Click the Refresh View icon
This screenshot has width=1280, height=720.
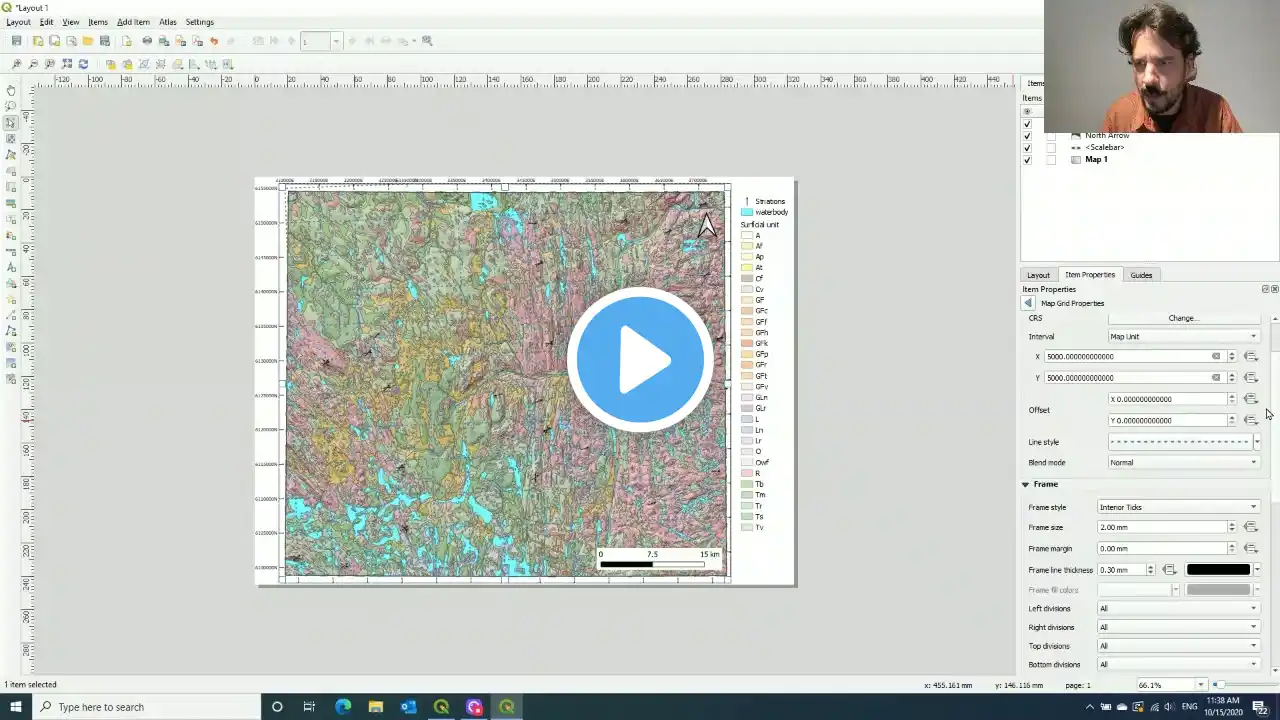tap(83, 64)
